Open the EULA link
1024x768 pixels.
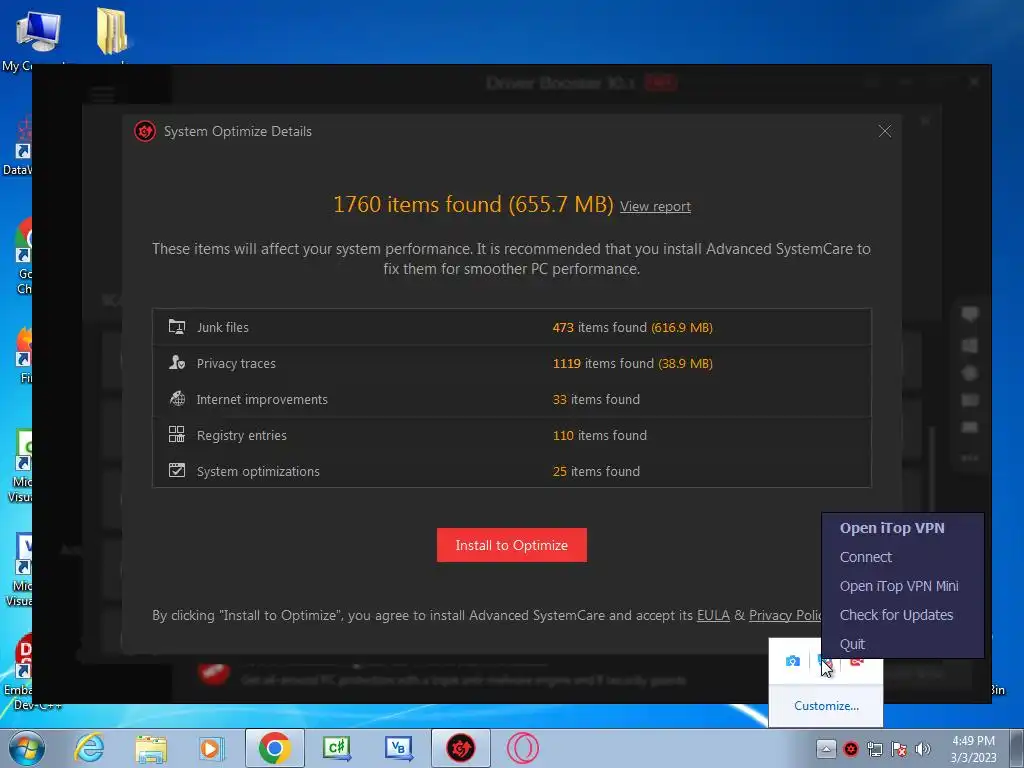tap(713, 615)
